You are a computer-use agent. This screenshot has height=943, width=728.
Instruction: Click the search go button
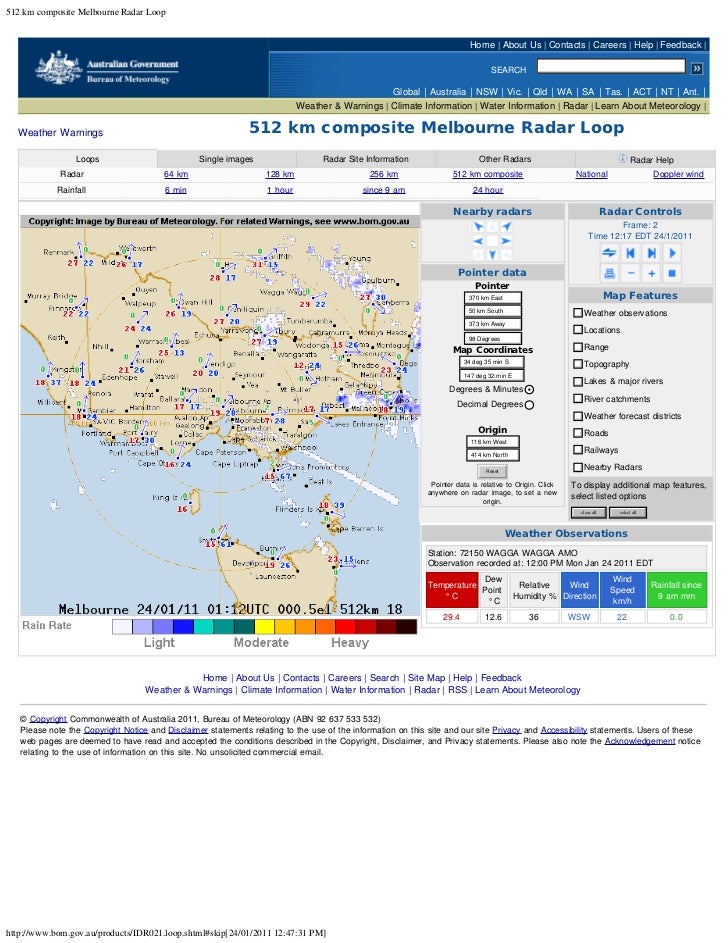coord(697,68)
